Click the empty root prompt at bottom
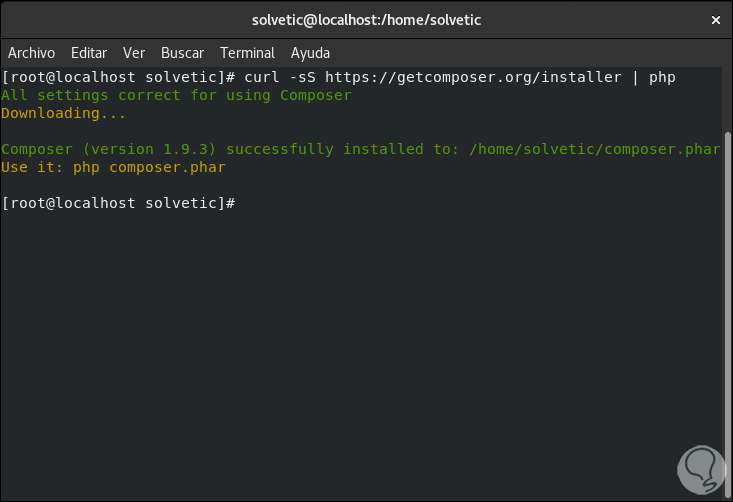Screen dimensions: 733x502 [118, 203]
